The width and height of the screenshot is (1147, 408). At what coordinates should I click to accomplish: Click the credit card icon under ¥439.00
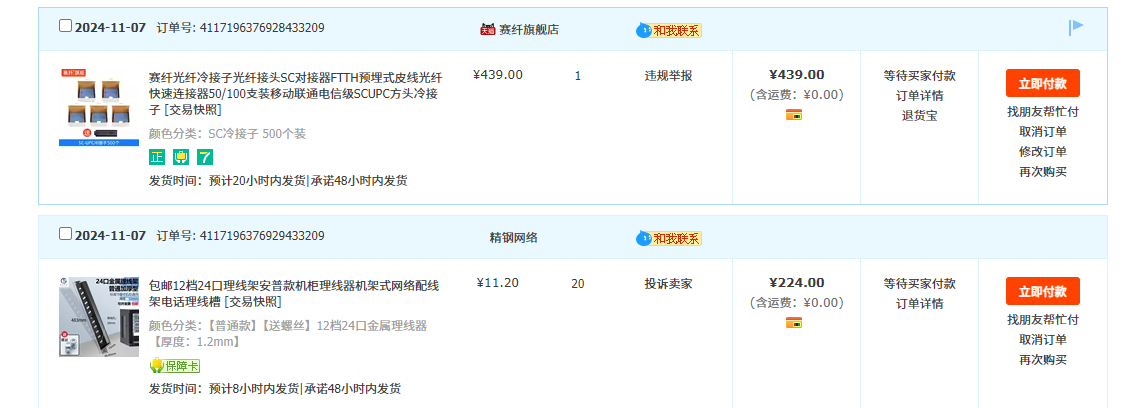click(x=796, y=115)
